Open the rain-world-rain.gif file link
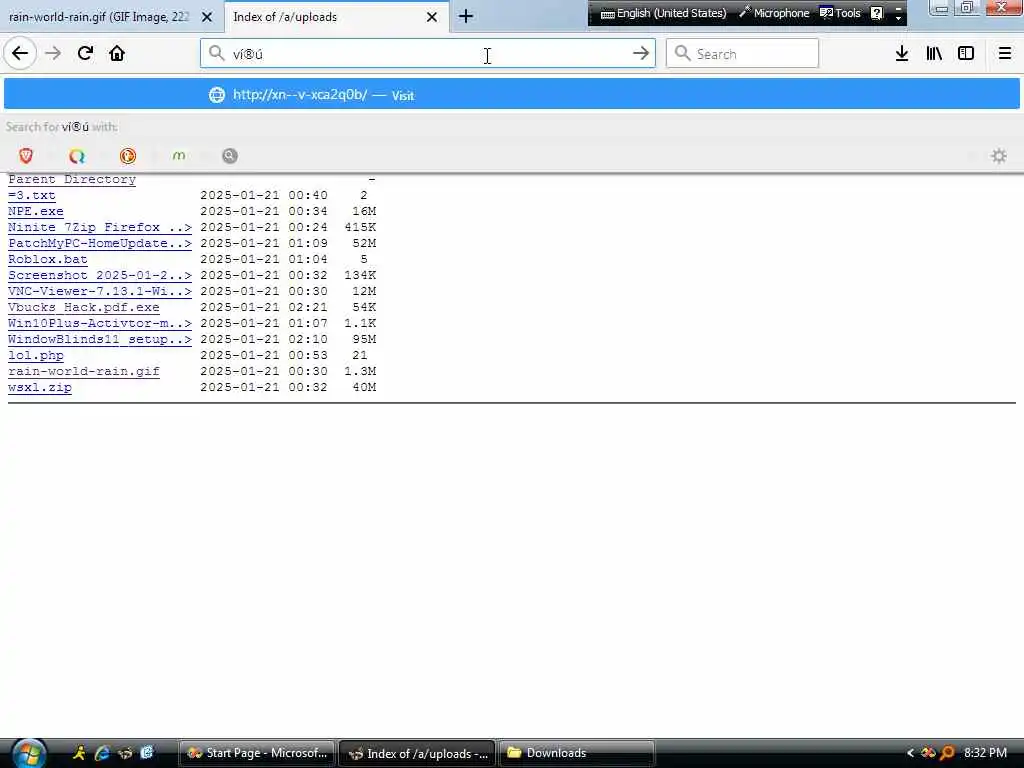1024x768 pixels. click(84, 371)
